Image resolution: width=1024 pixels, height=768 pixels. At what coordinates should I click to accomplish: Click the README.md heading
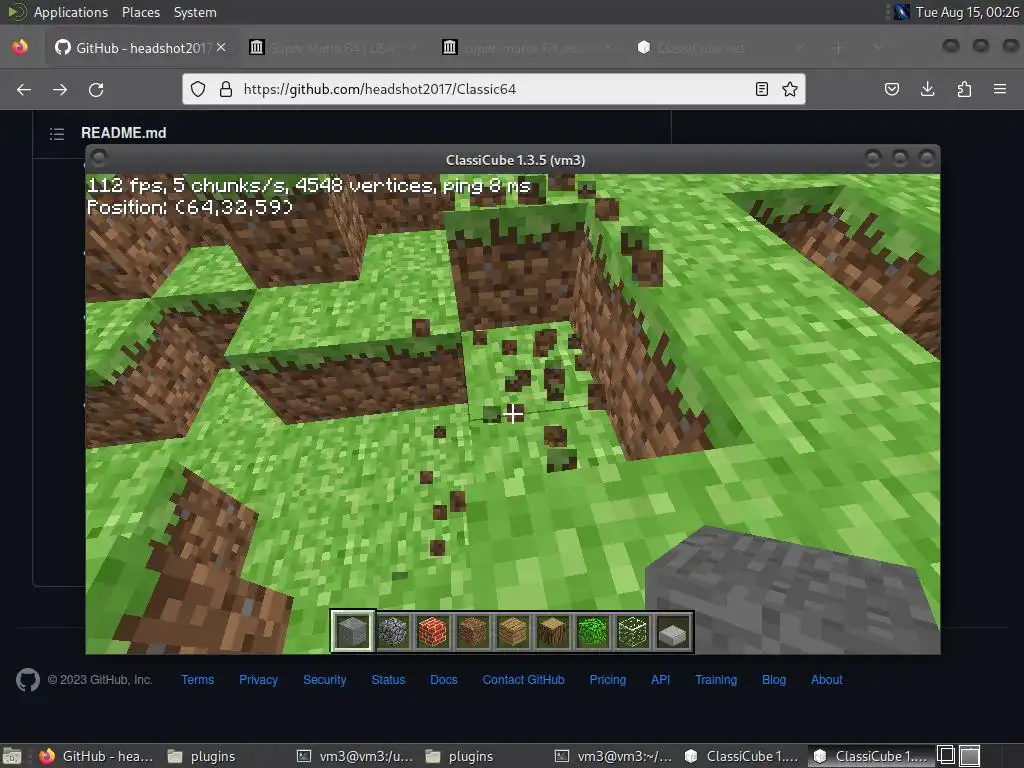pos(123,133)
